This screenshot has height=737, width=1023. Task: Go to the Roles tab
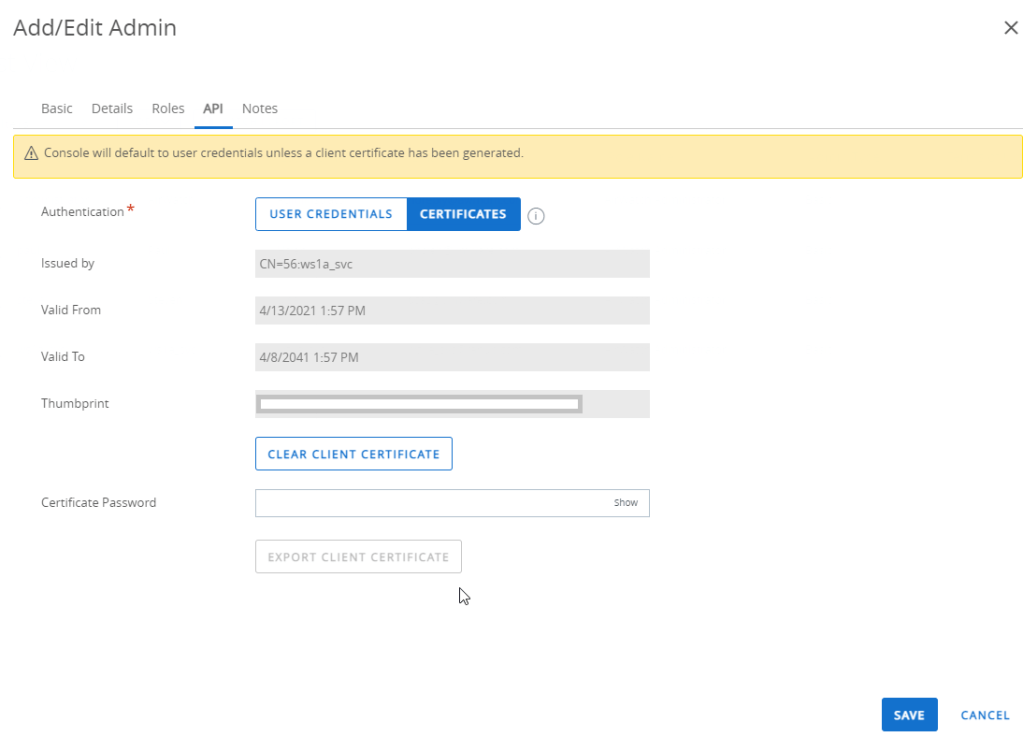[168, 108]
